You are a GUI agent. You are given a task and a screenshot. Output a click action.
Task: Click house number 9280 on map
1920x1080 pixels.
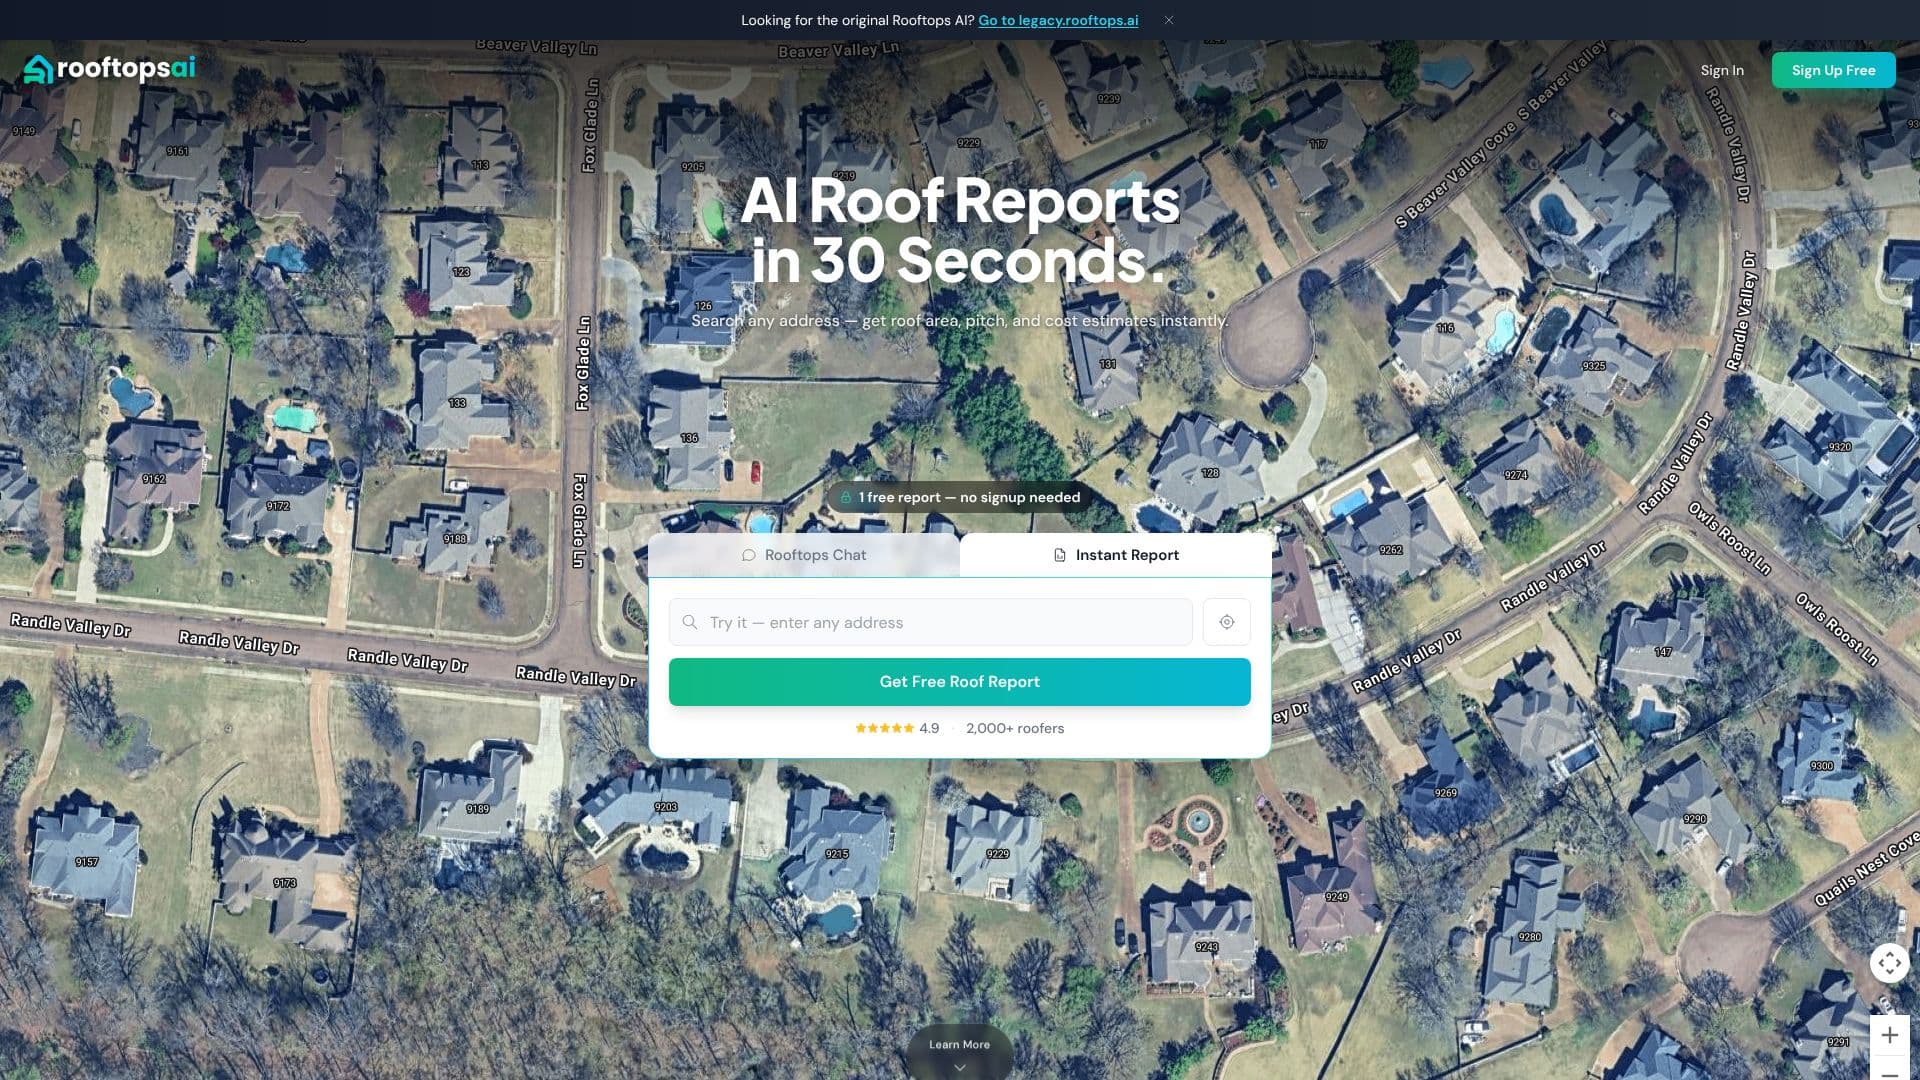1530,937
